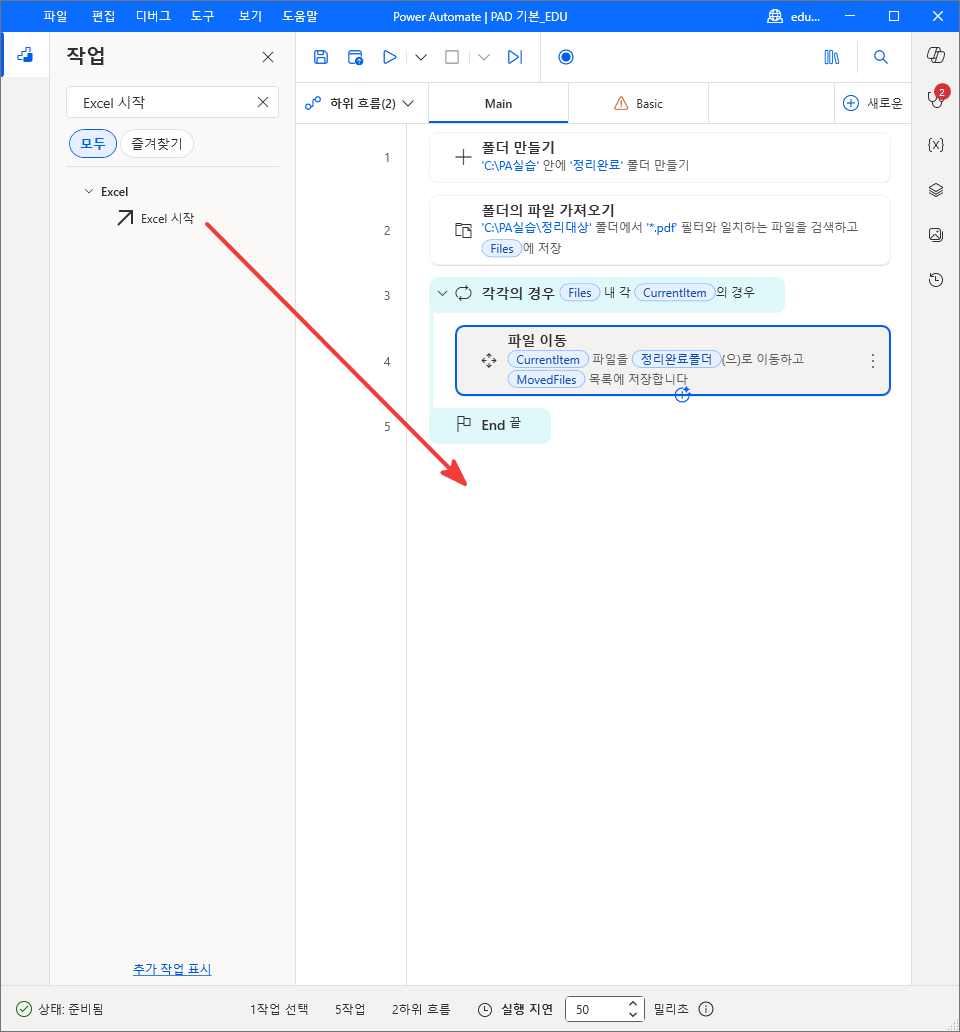
Task: Start the Recorder icon
Action: (566, 57)
